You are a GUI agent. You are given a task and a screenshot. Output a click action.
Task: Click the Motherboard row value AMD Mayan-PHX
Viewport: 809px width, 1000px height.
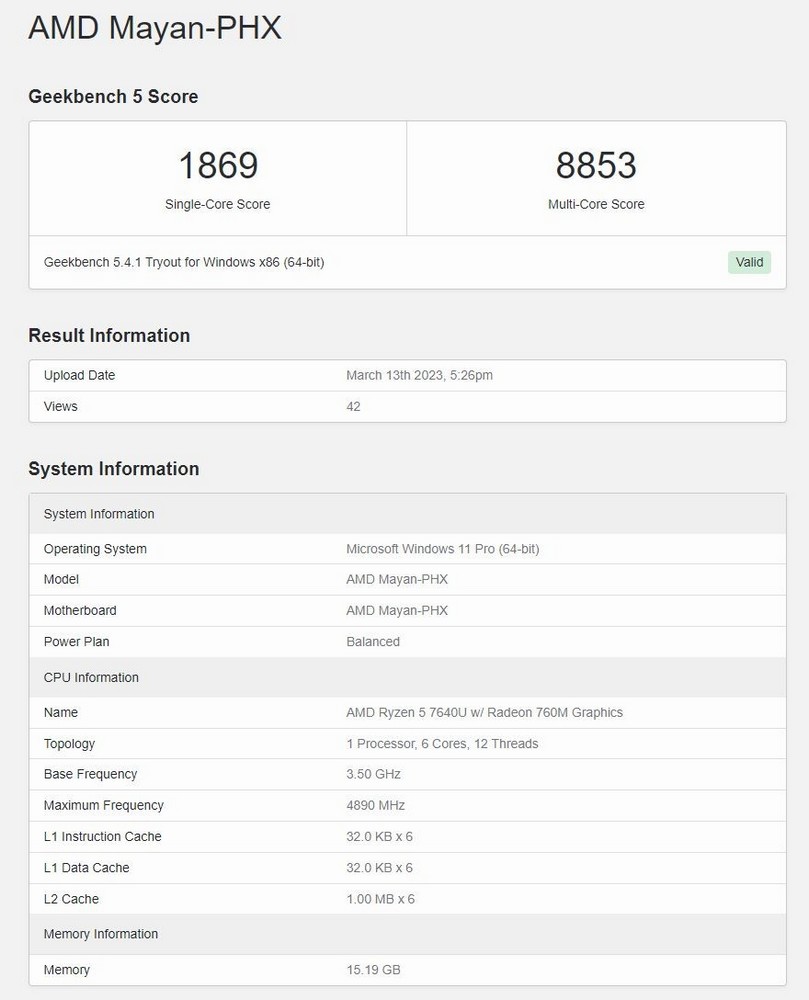click(396, 610)
